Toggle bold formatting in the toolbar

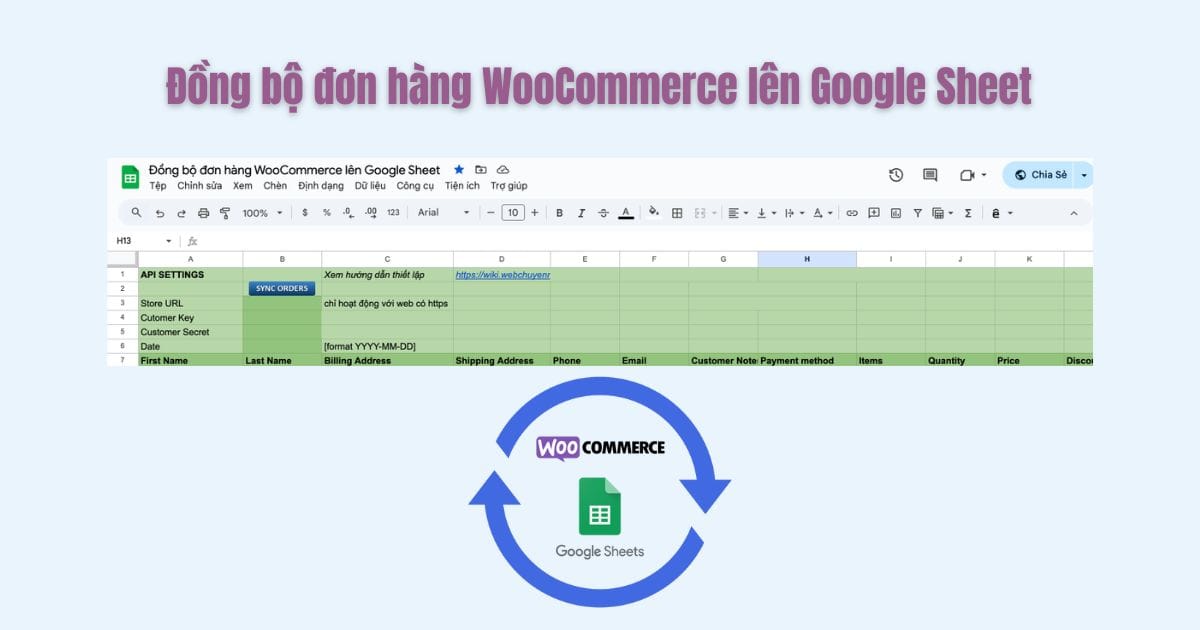(559, 213)
